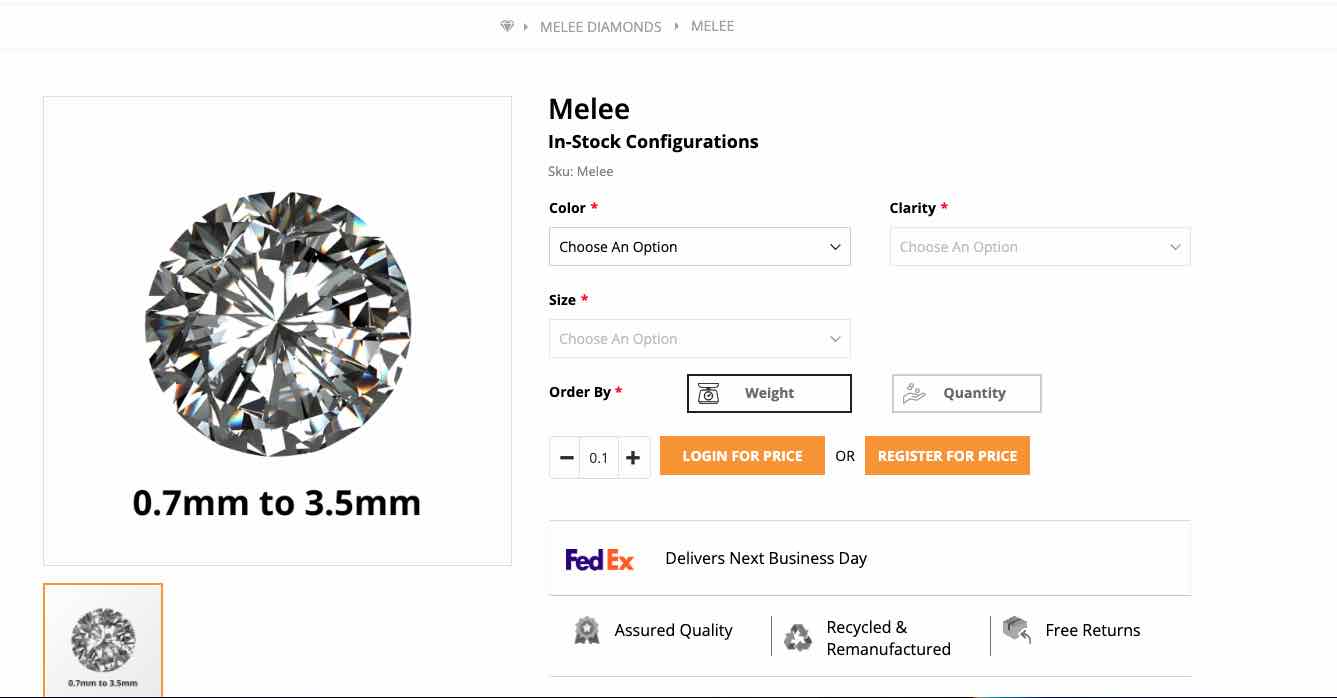The width and height of the screenshot is (1337, 698).
Task: Select the Quantity hand icon
Action: pyautogui.click(x=914, y=393)
